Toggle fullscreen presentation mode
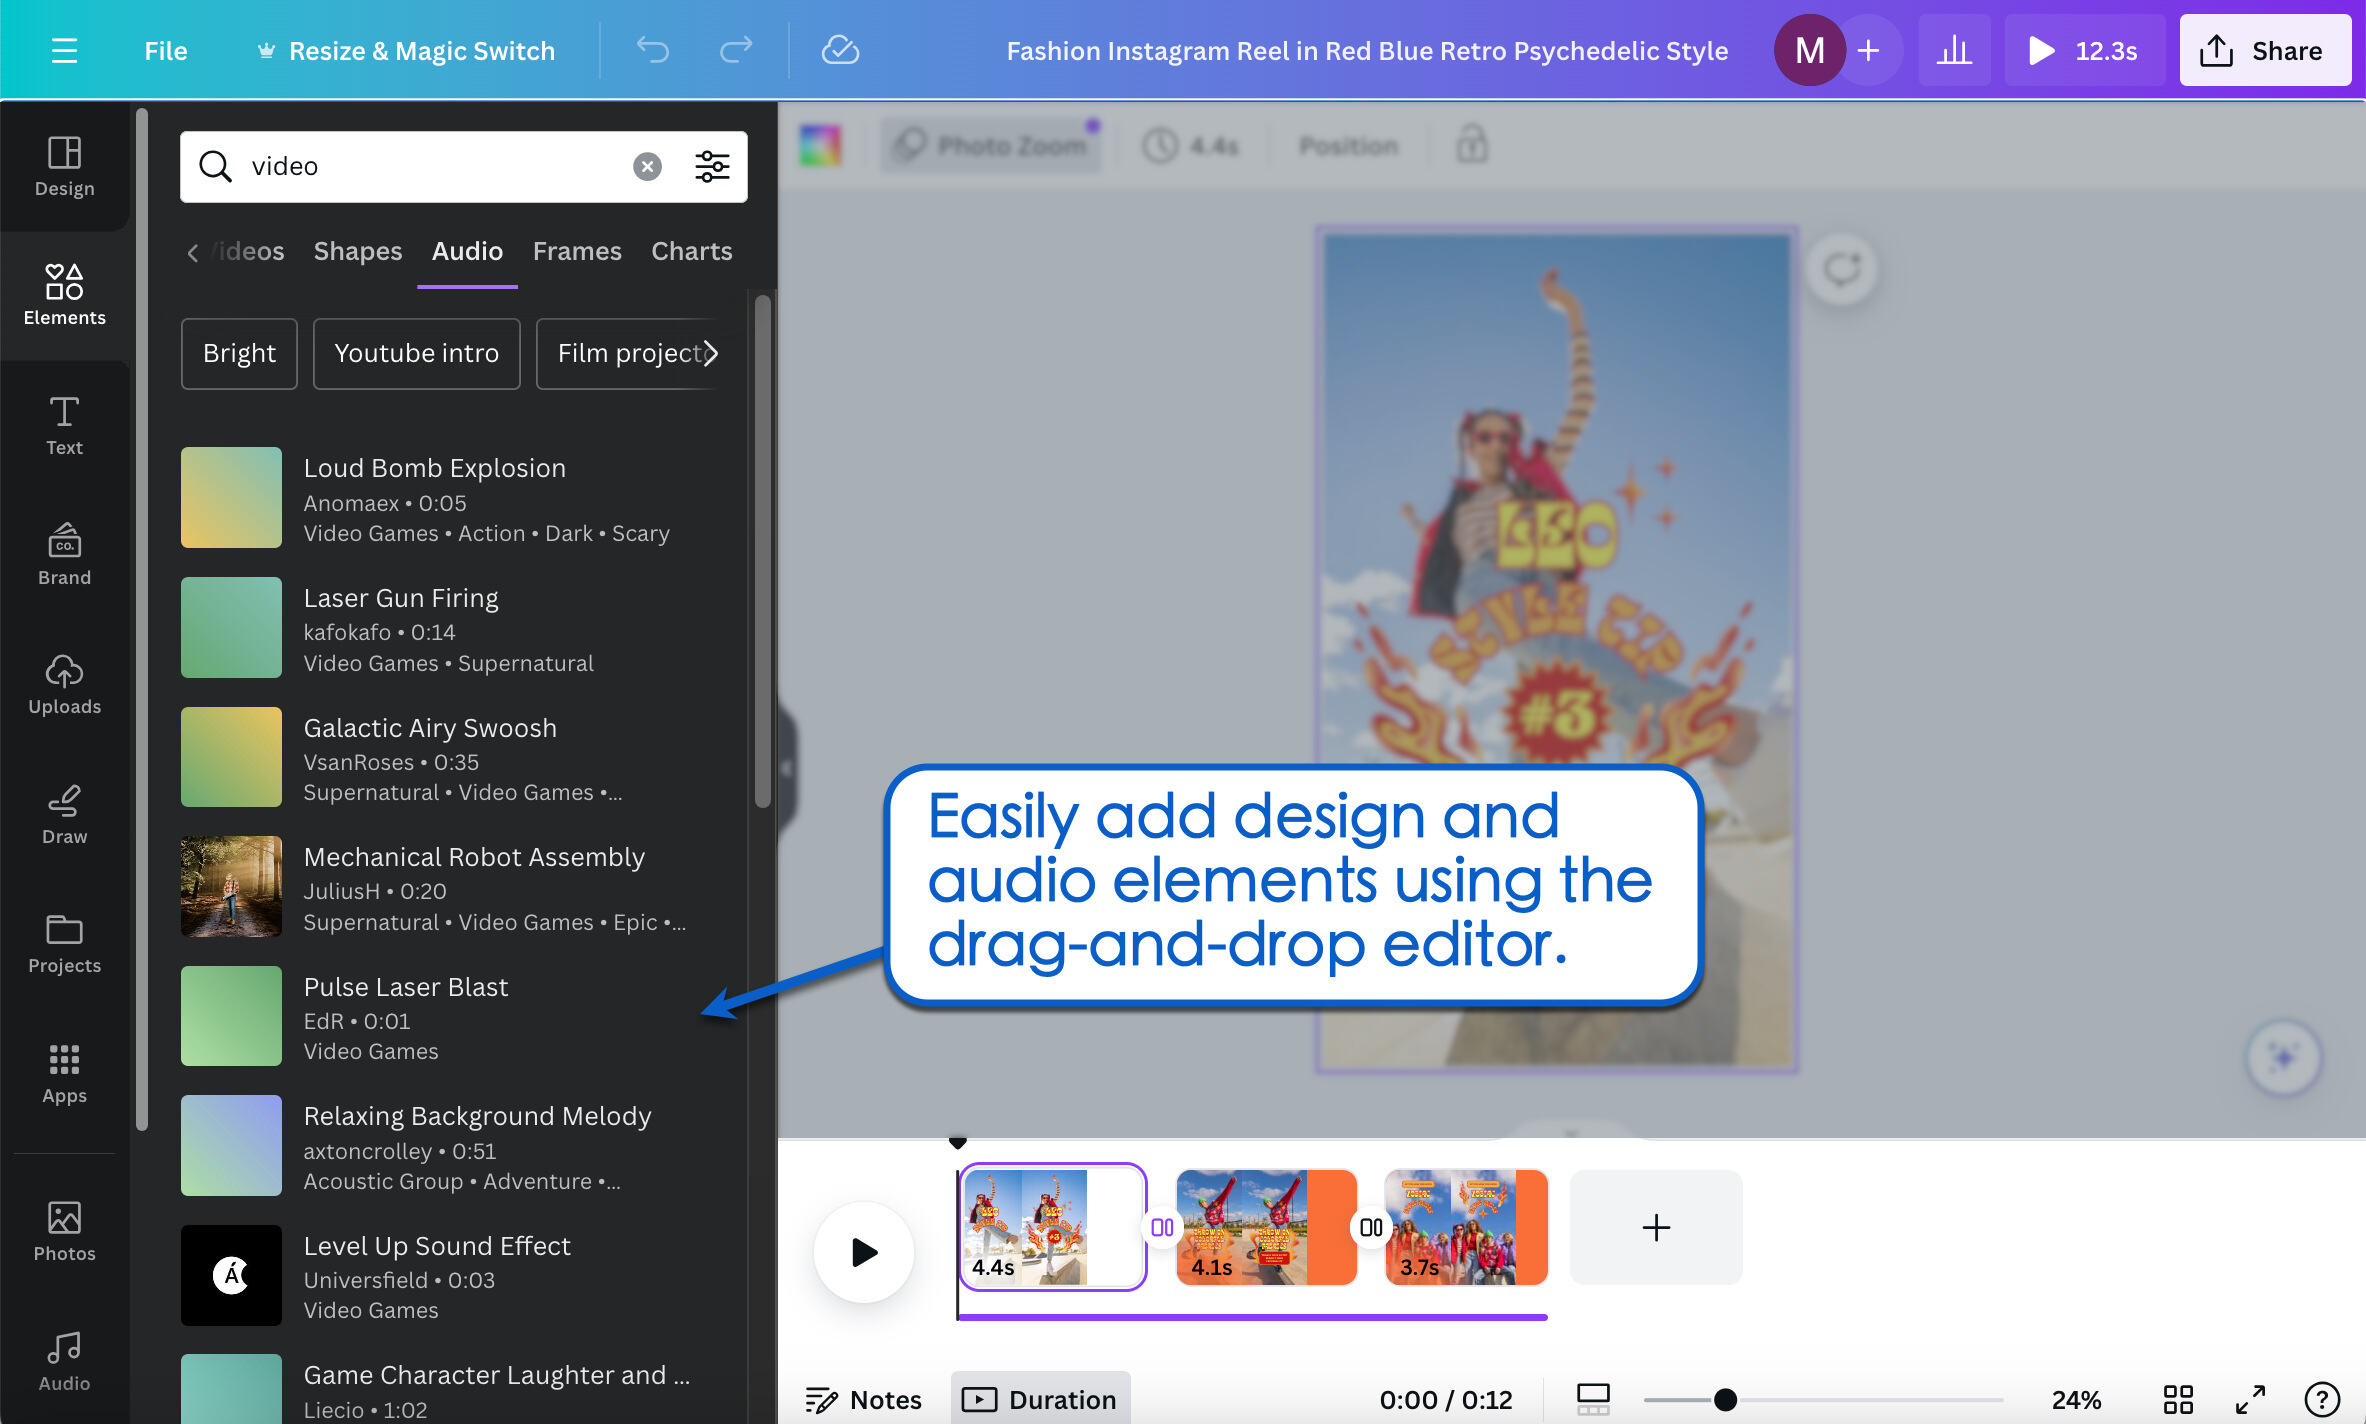This screenshot has width=2366, height=1424. (2250, 1399)
